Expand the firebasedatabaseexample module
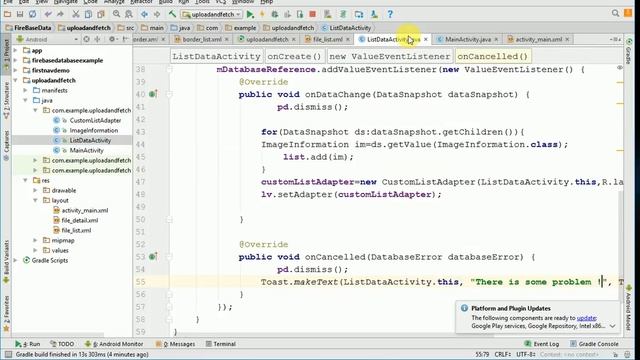This screenshot has width=640, height=360. point(16,60)
